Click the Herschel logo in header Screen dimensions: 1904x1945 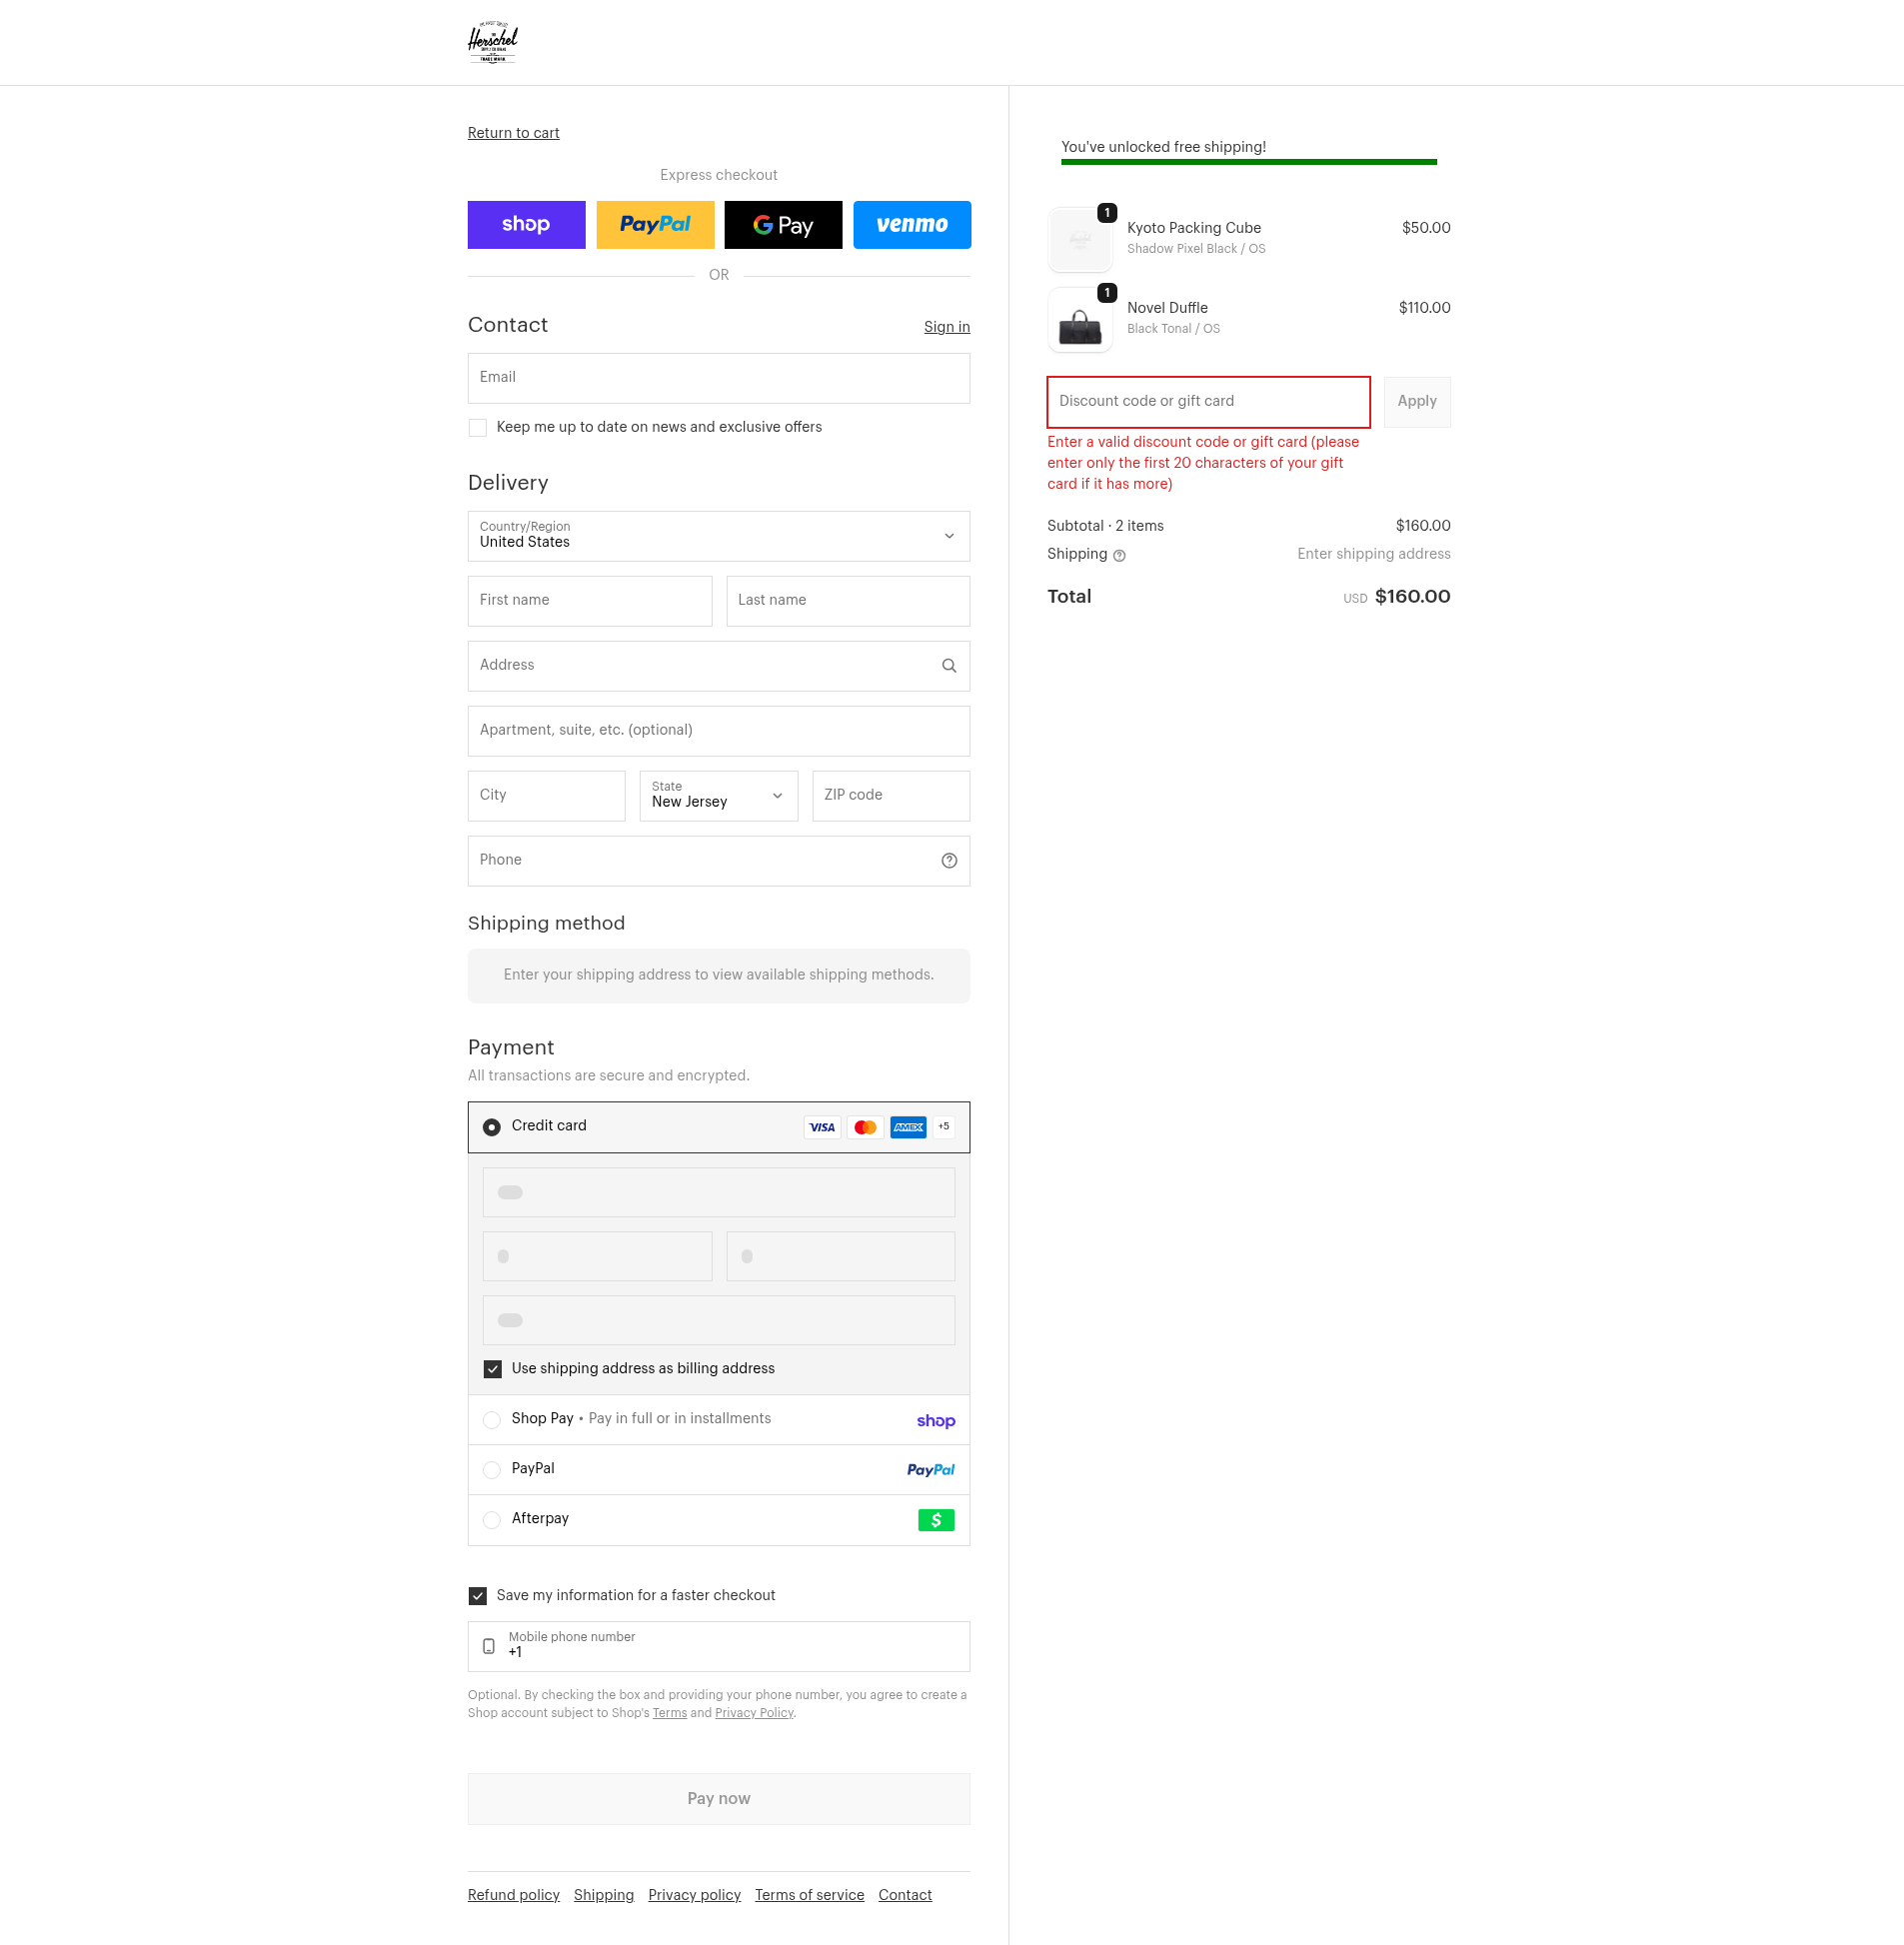[493, 42]
